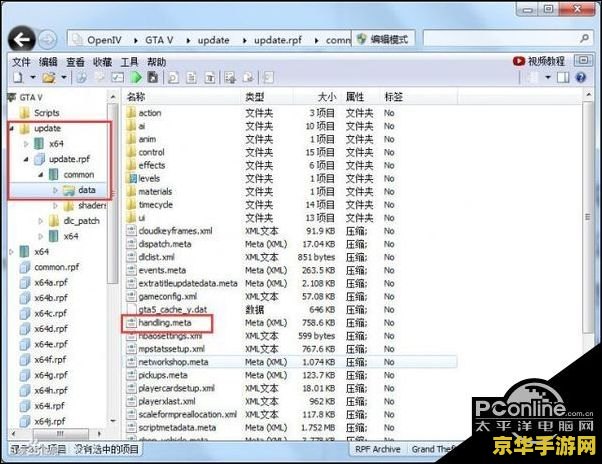602x464 pixels.
Task: Click the OpenIV breadcrumb segment
Action: [x=104, y=40]
